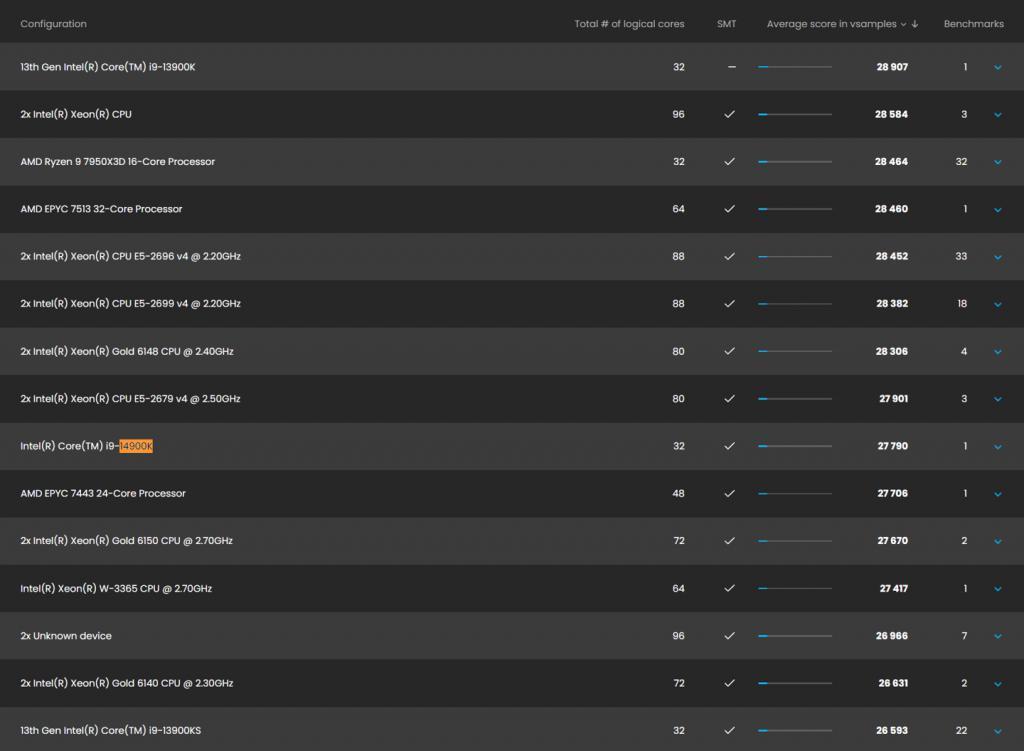The width and height of the screenshot is (1024, 751).
Task: Click the SMT checkmark for i9-13900KS
Action: click(729, 730)
